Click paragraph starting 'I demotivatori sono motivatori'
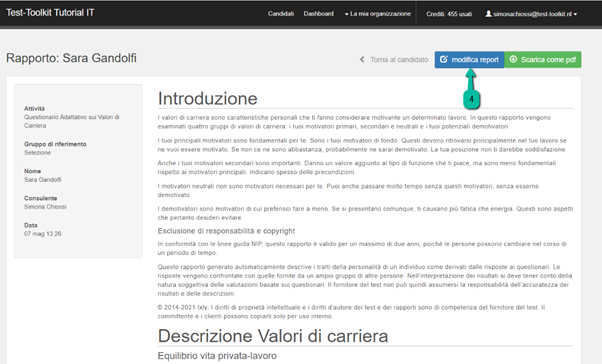 point(365,213)
